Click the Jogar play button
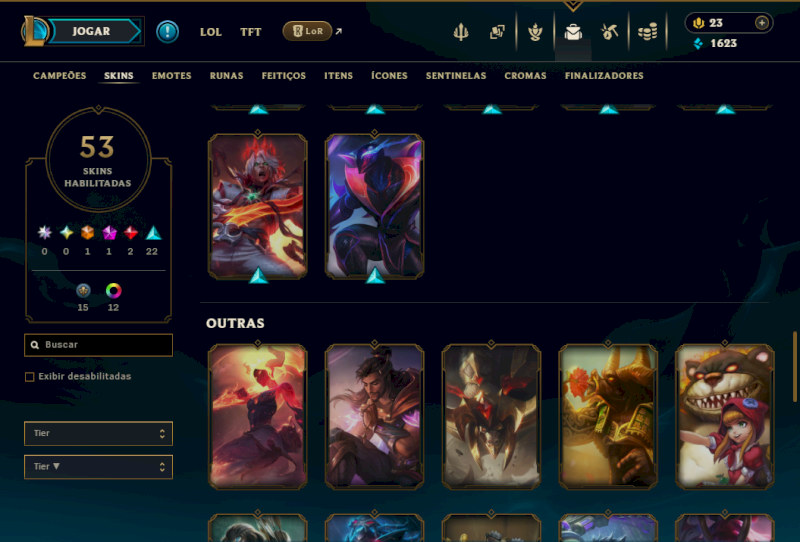This screenshot has height=542, width=800. [91, 31]
